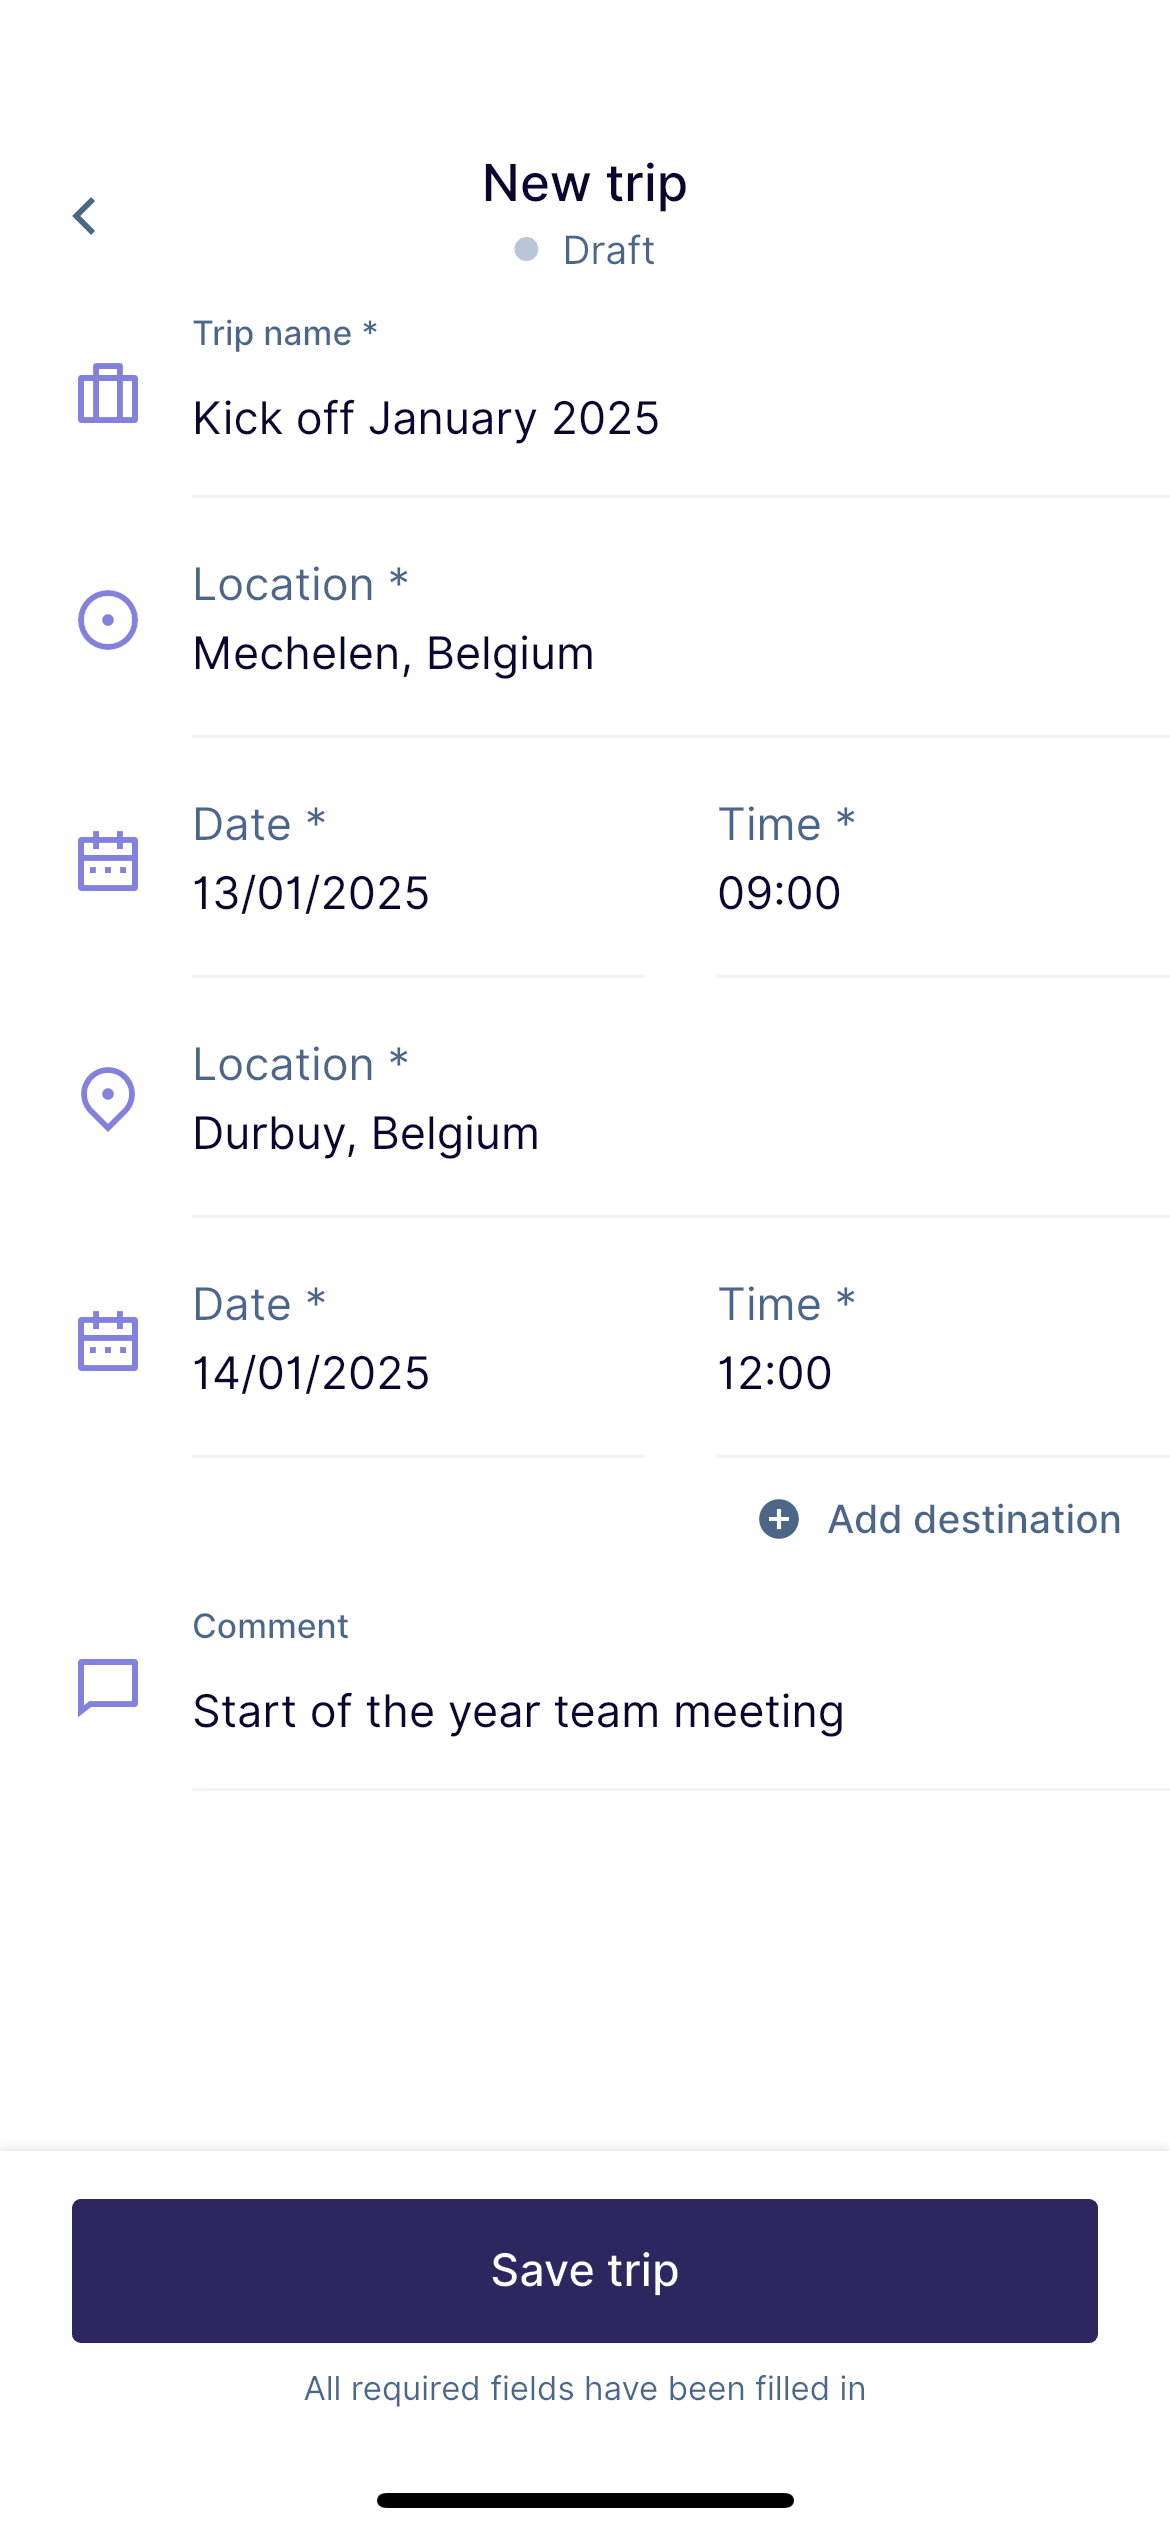Image resolution: width=1170 pixels, height=2532 pixels.
Task: Open the Durbuy, Belgium location field
Action: pos(681,1100)
